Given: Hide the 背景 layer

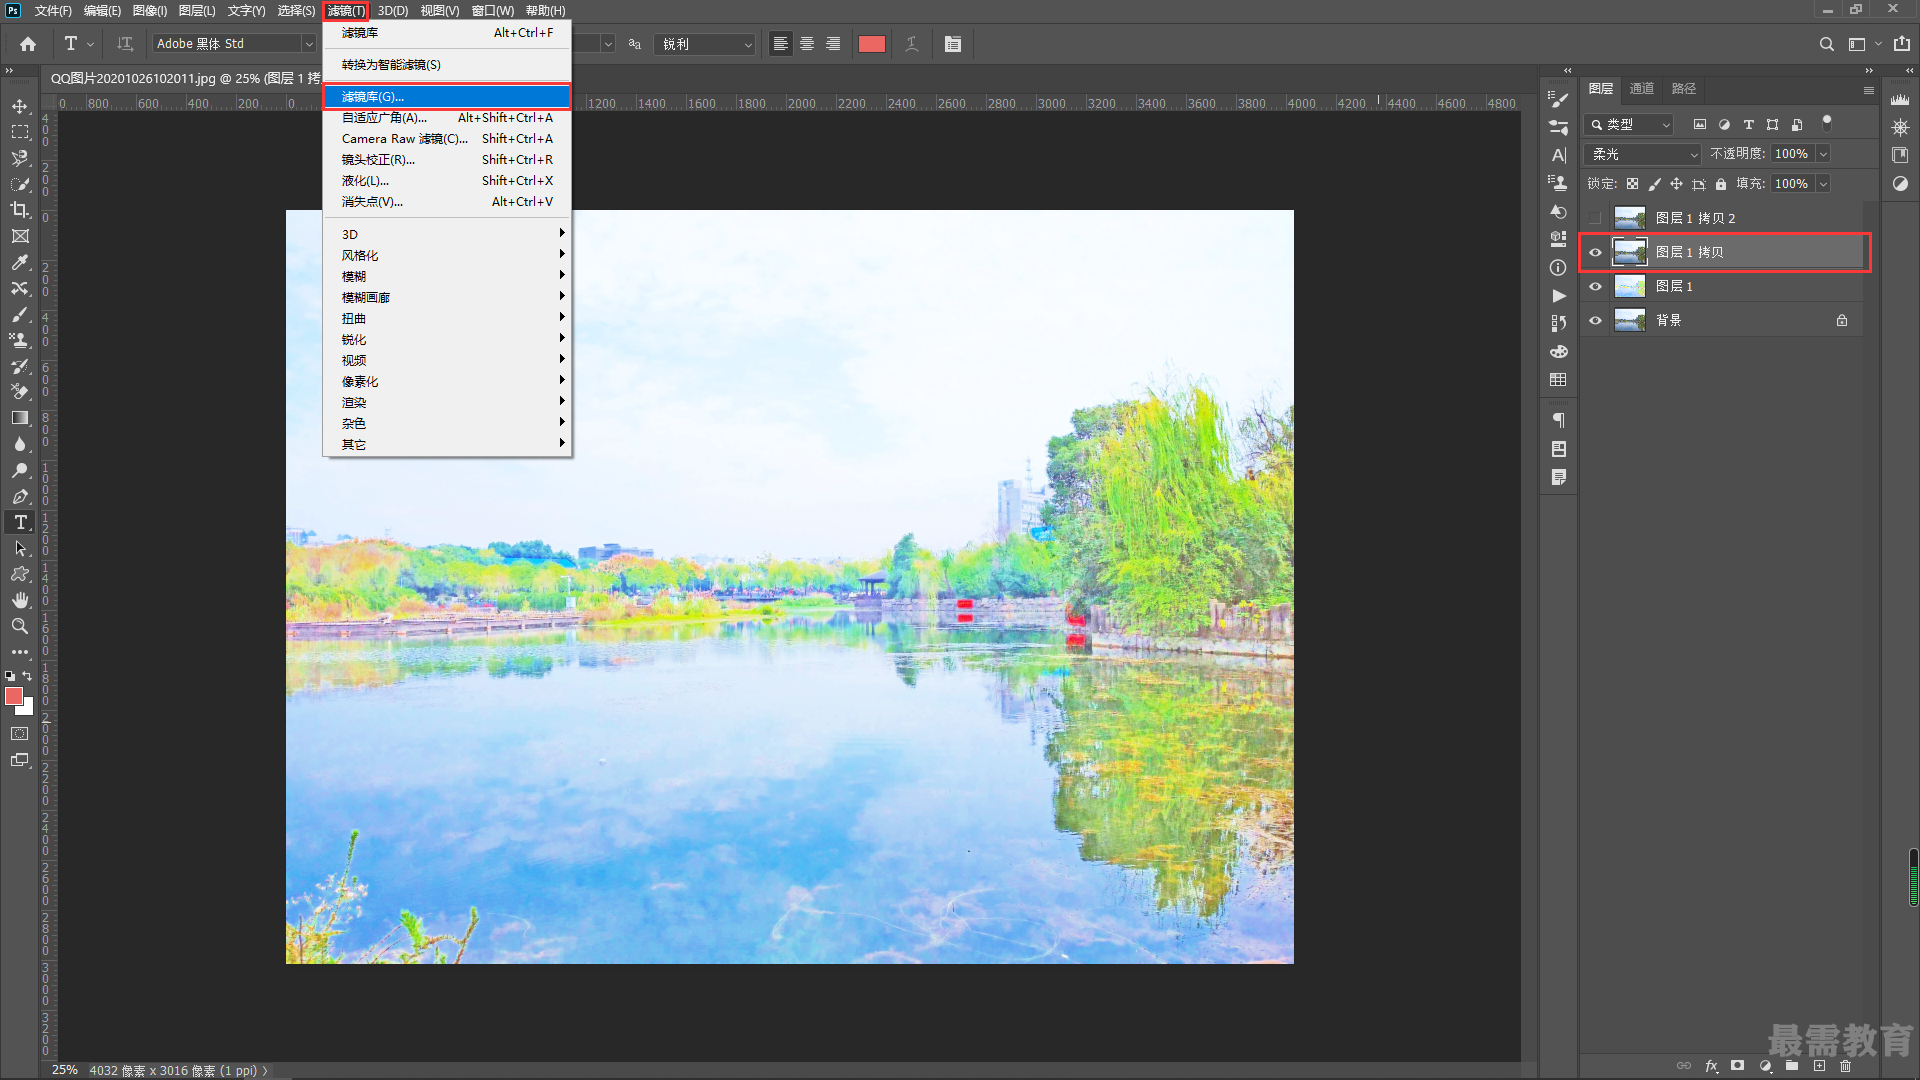Looking at the screenshot, I should (x=1595, y=320).
